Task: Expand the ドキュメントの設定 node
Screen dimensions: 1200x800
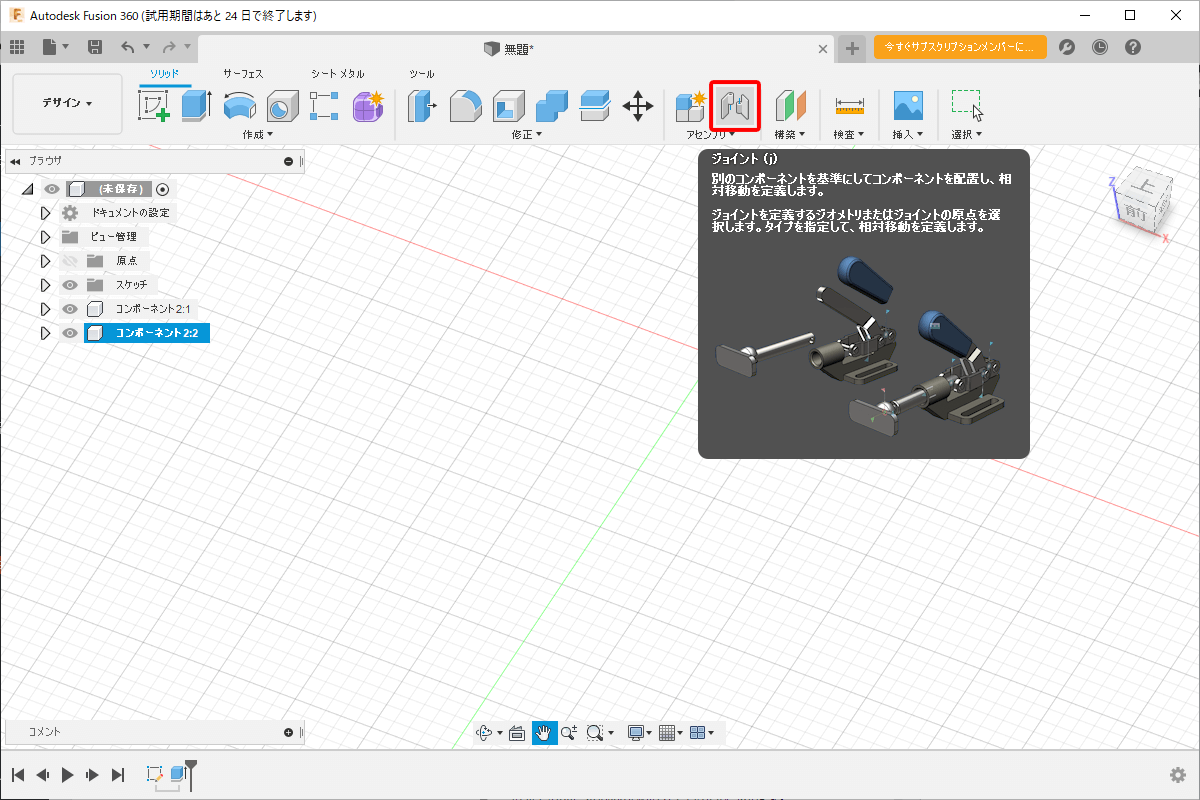Action: [x=45, y=213]
